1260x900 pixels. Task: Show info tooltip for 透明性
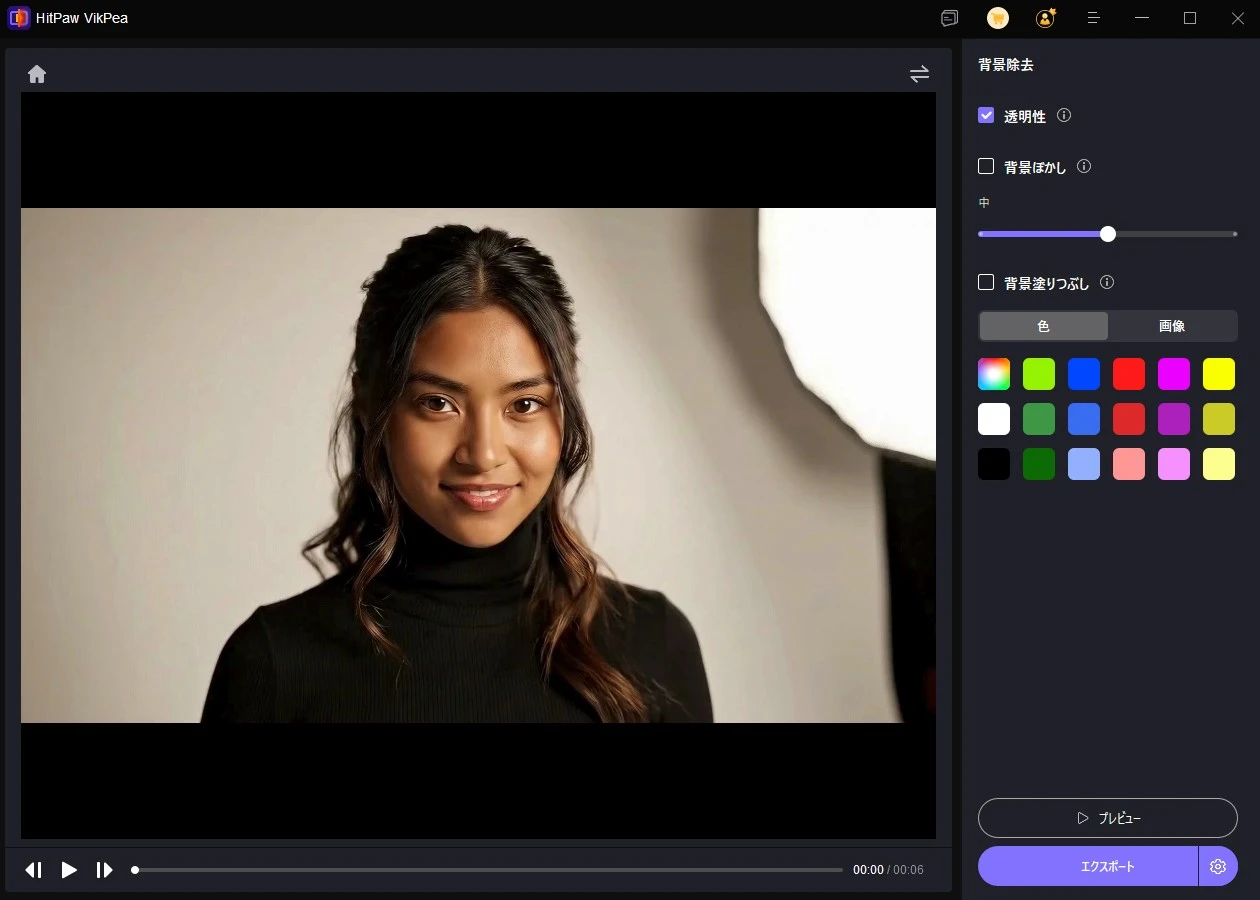pyautogui.click(x=1064, y=115)
